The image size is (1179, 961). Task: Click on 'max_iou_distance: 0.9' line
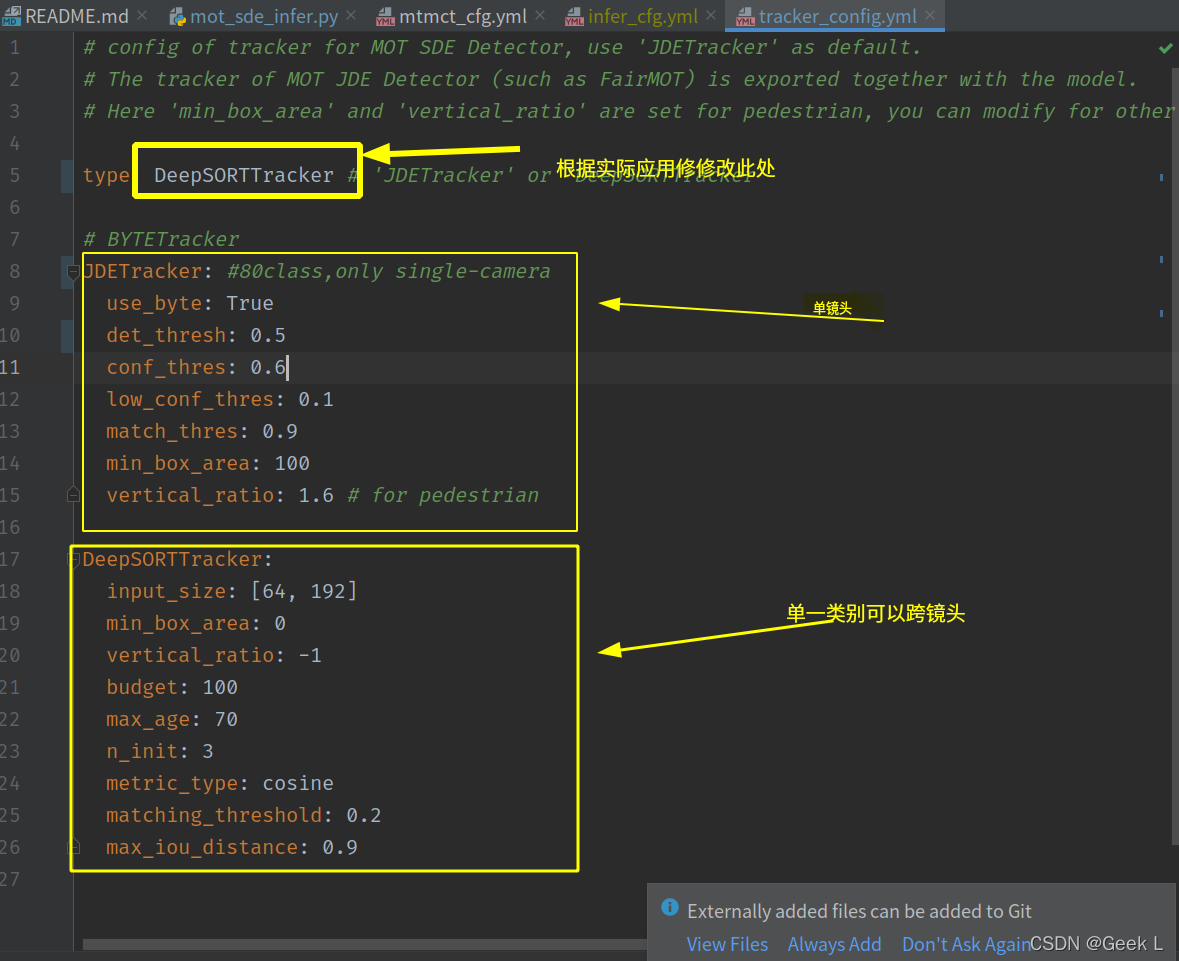(232, 847)
